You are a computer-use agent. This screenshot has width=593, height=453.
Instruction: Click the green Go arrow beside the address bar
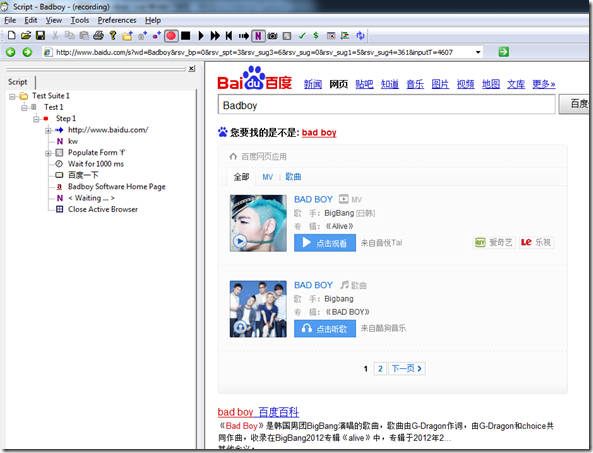pyautogui.click(x=503, y=52)
